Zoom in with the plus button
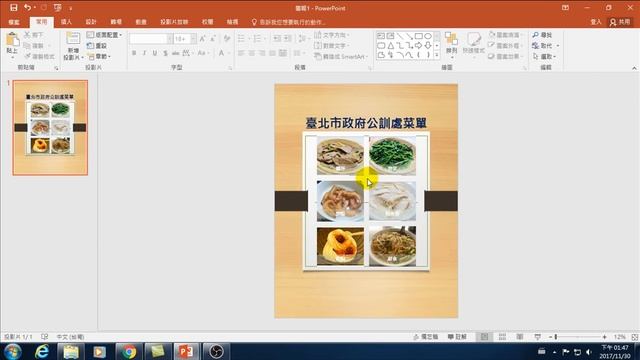The image size is (640, 360). pyautogui.click(x=604, y=337)
